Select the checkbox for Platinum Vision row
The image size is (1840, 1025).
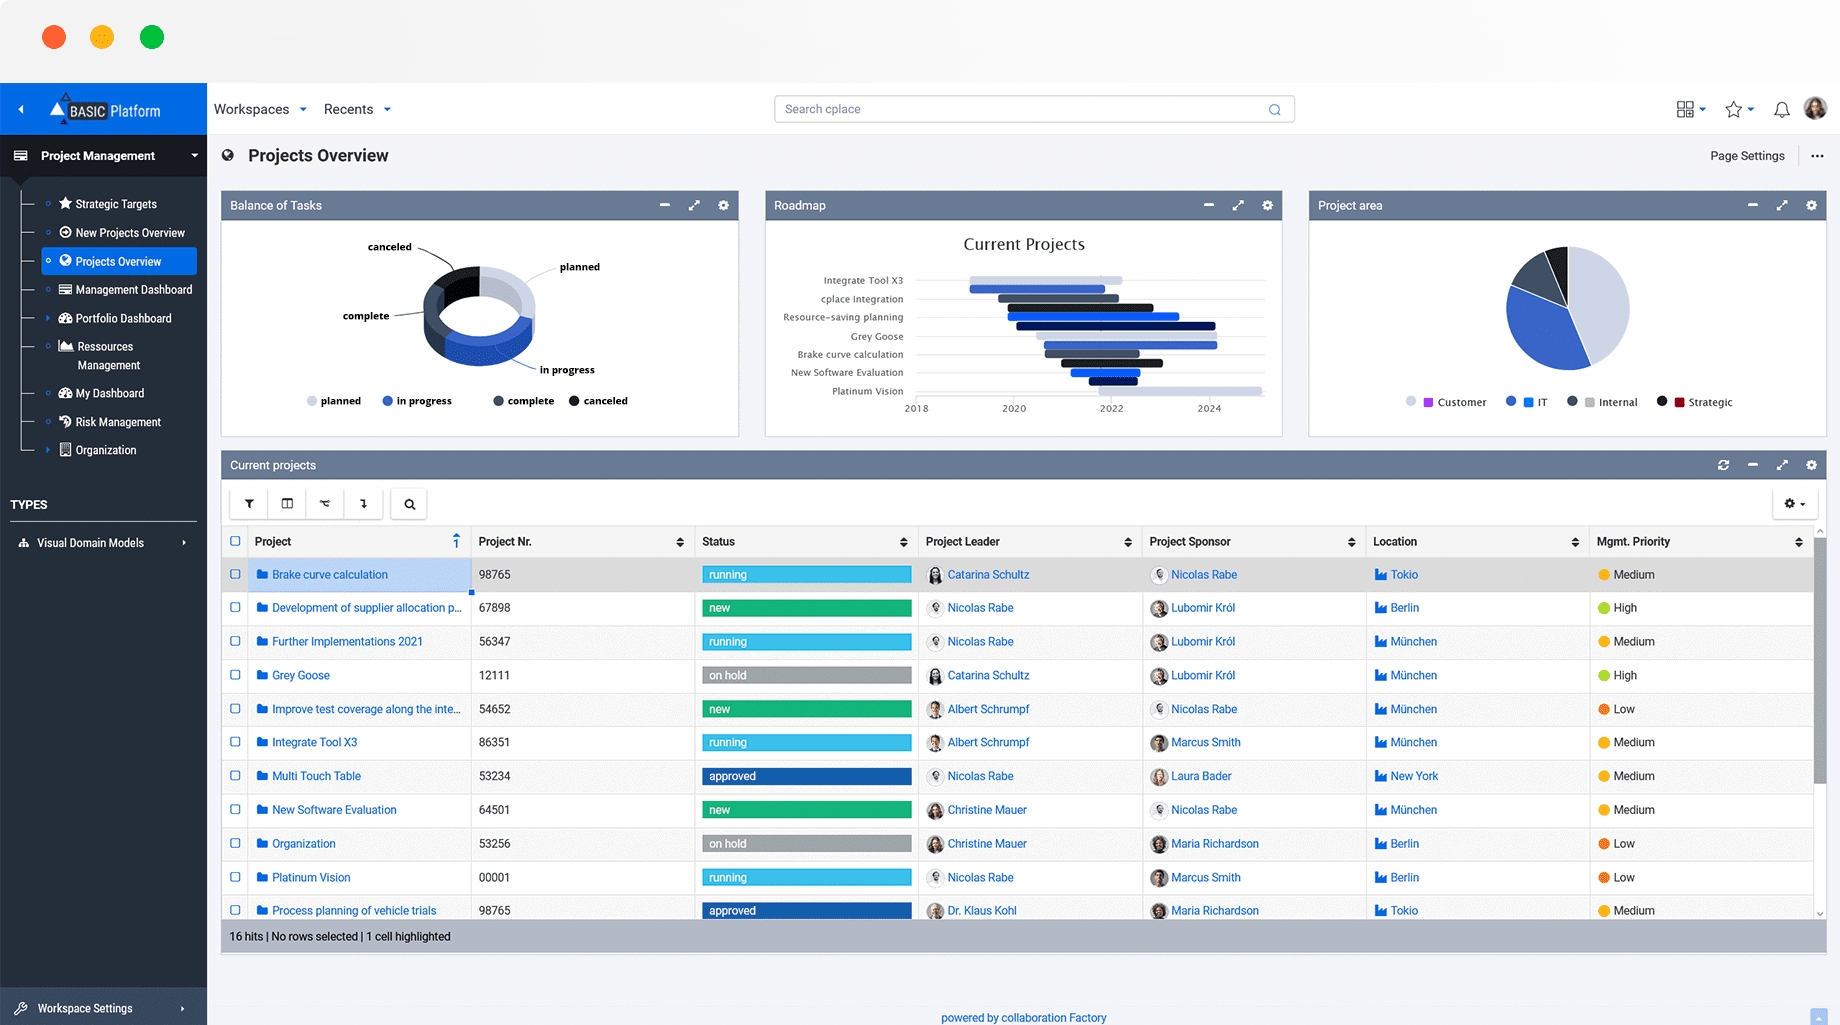coord(235,877)
